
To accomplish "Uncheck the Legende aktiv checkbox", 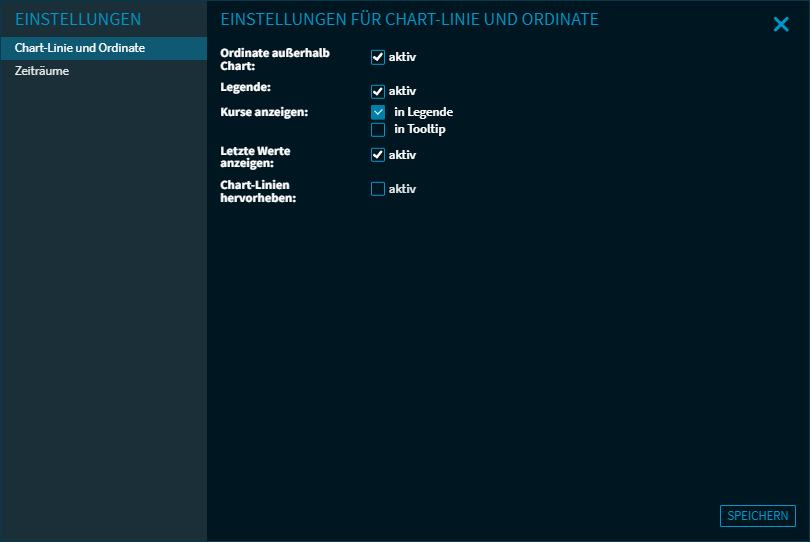I will [378, 91].
